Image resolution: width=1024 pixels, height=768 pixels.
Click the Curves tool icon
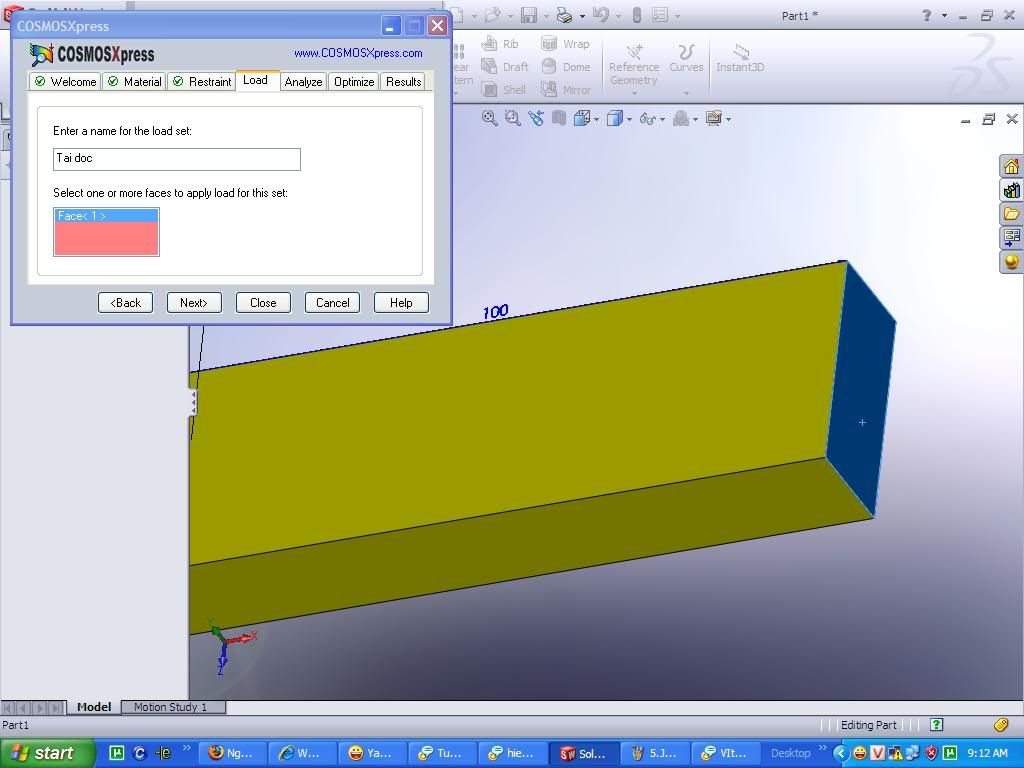[686, 57]
